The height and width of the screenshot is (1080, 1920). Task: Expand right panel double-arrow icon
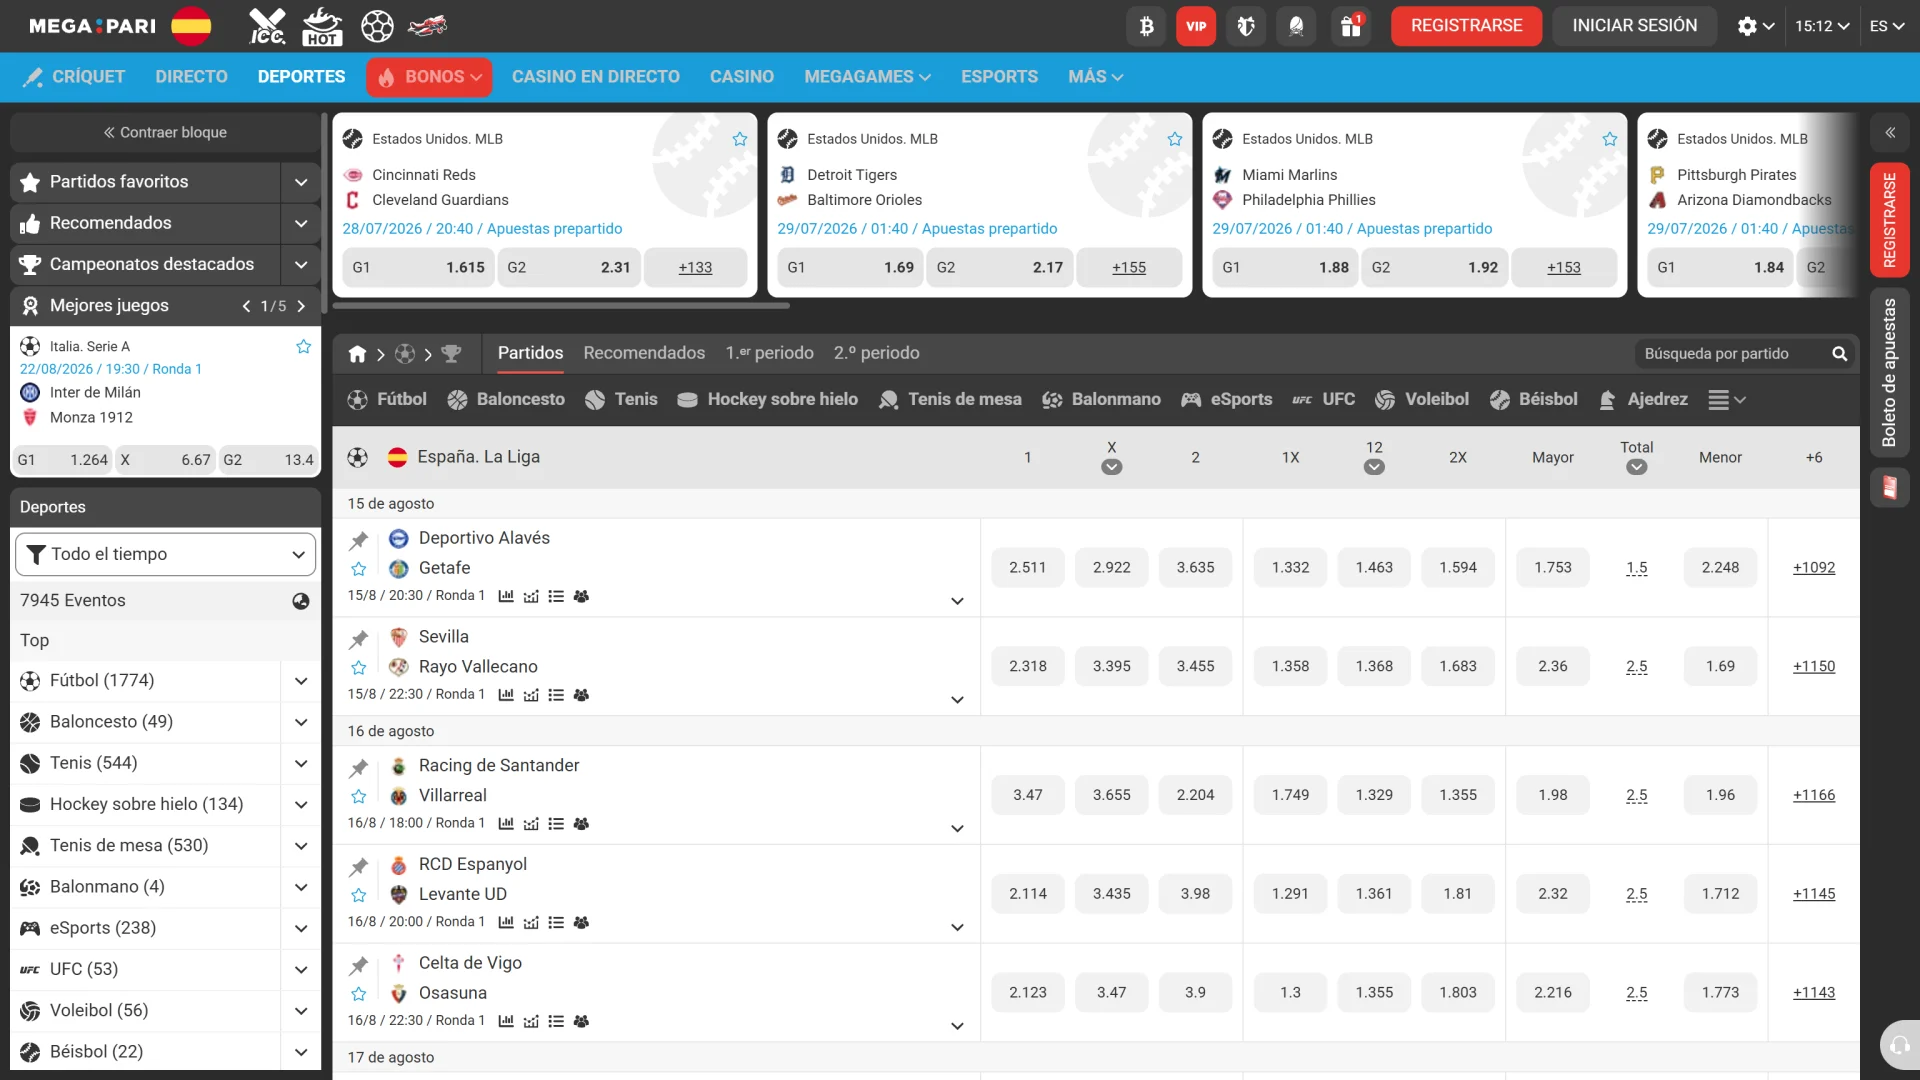[x=1890, y=132]
